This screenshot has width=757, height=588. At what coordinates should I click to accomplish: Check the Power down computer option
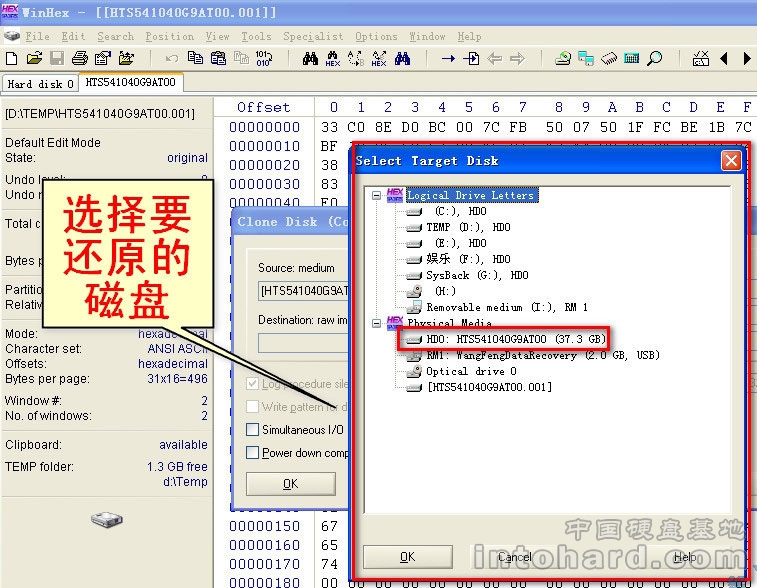point(253,453)
